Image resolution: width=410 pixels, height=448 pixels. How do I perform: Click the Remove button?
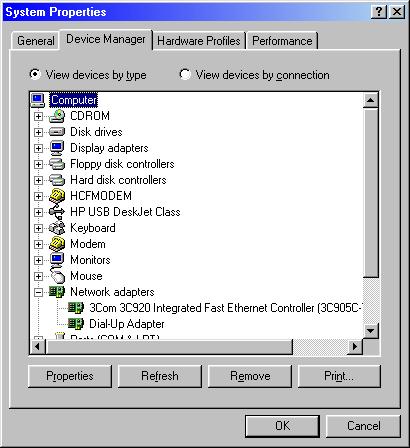pyautogui.click(x=250, y=376)
